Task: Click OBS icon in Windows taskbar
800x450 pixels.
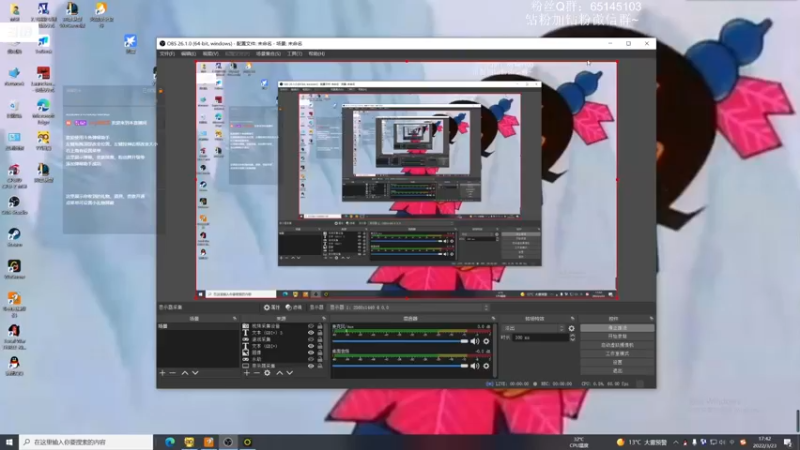Action: coord(228,442)
